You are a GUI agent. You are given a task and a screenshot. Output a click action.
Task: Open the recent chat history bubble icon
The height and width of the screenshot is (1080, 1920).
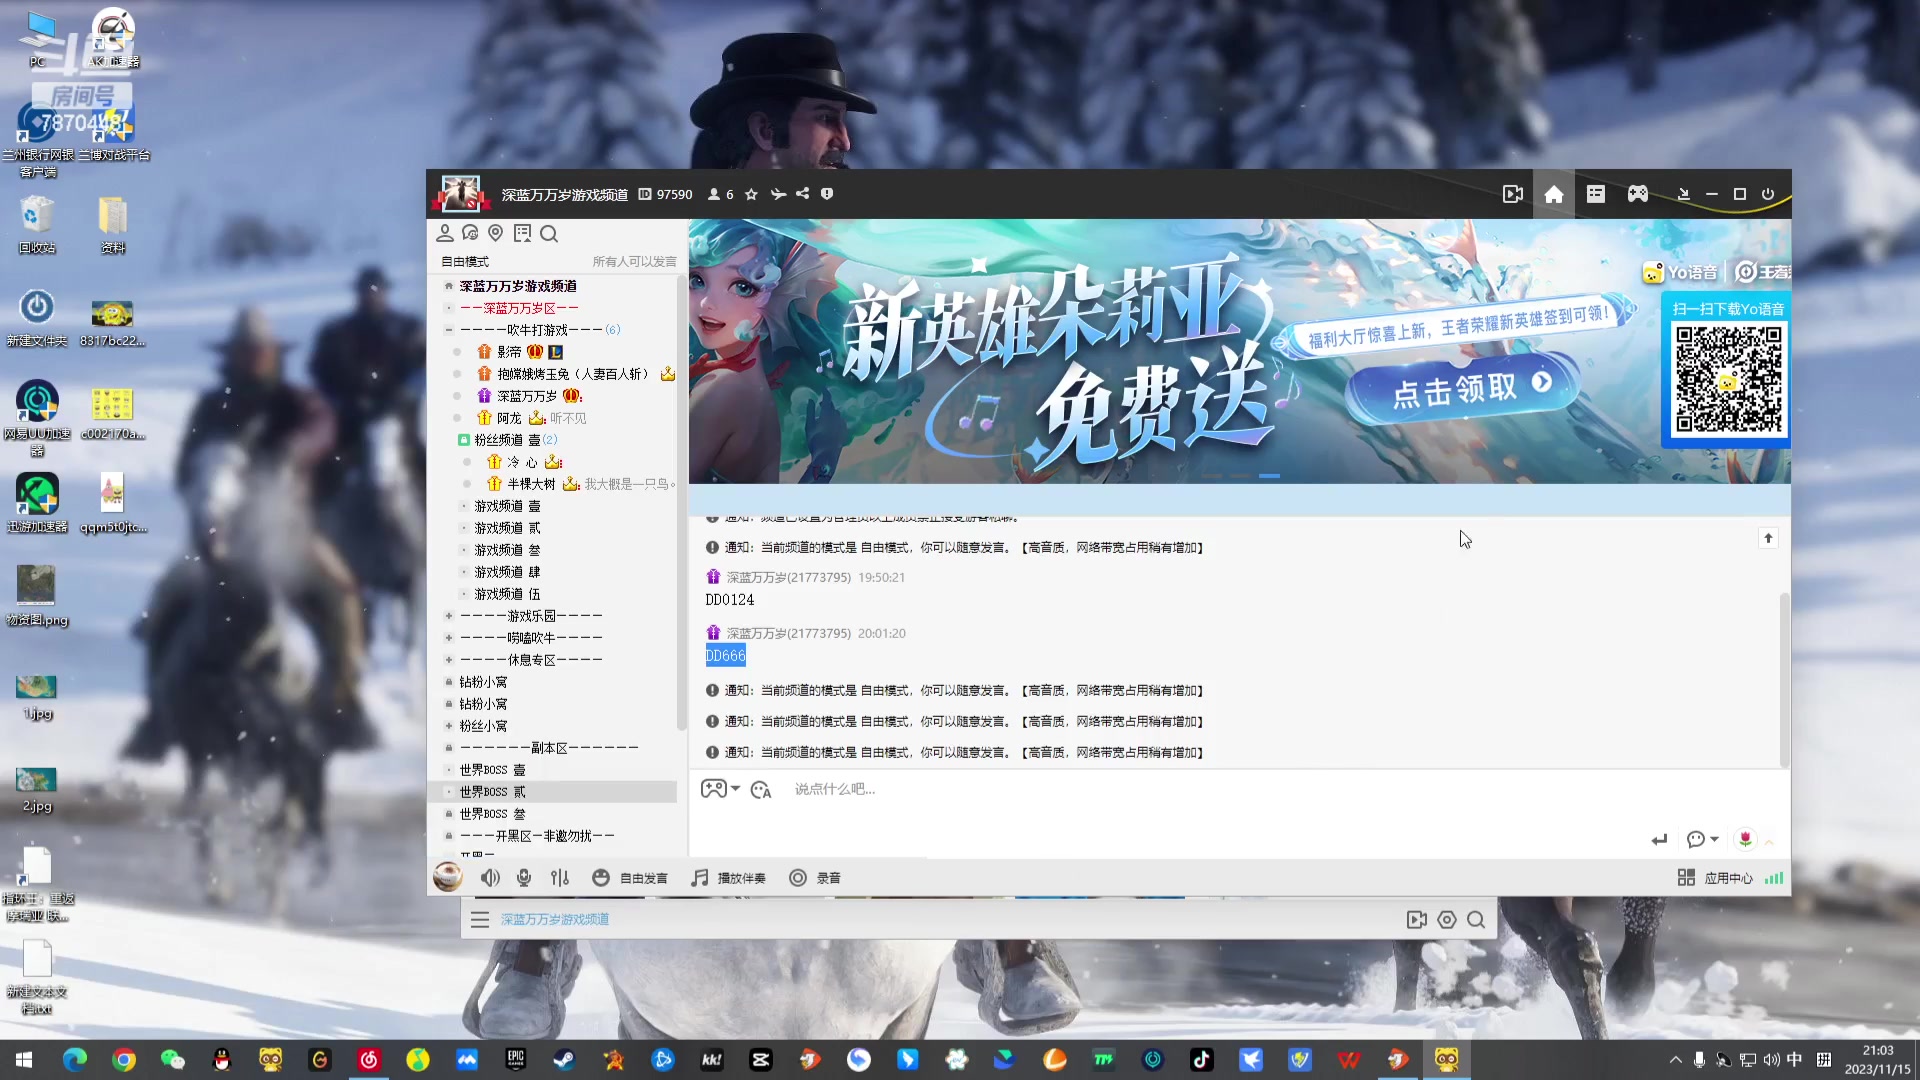click(470, 233)
